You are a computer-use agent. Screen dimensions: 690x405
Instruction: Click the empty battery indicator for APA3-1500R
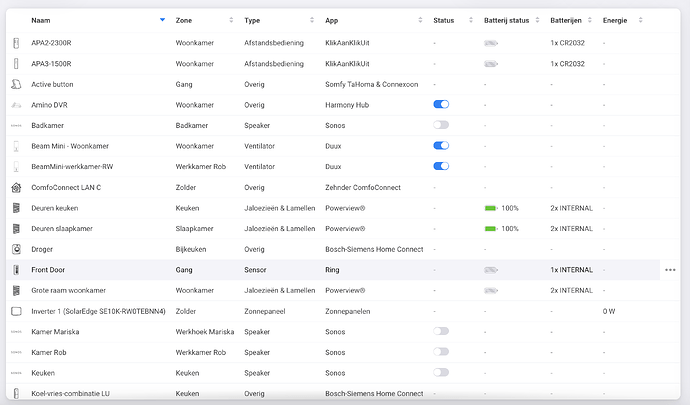click(491, 64)
